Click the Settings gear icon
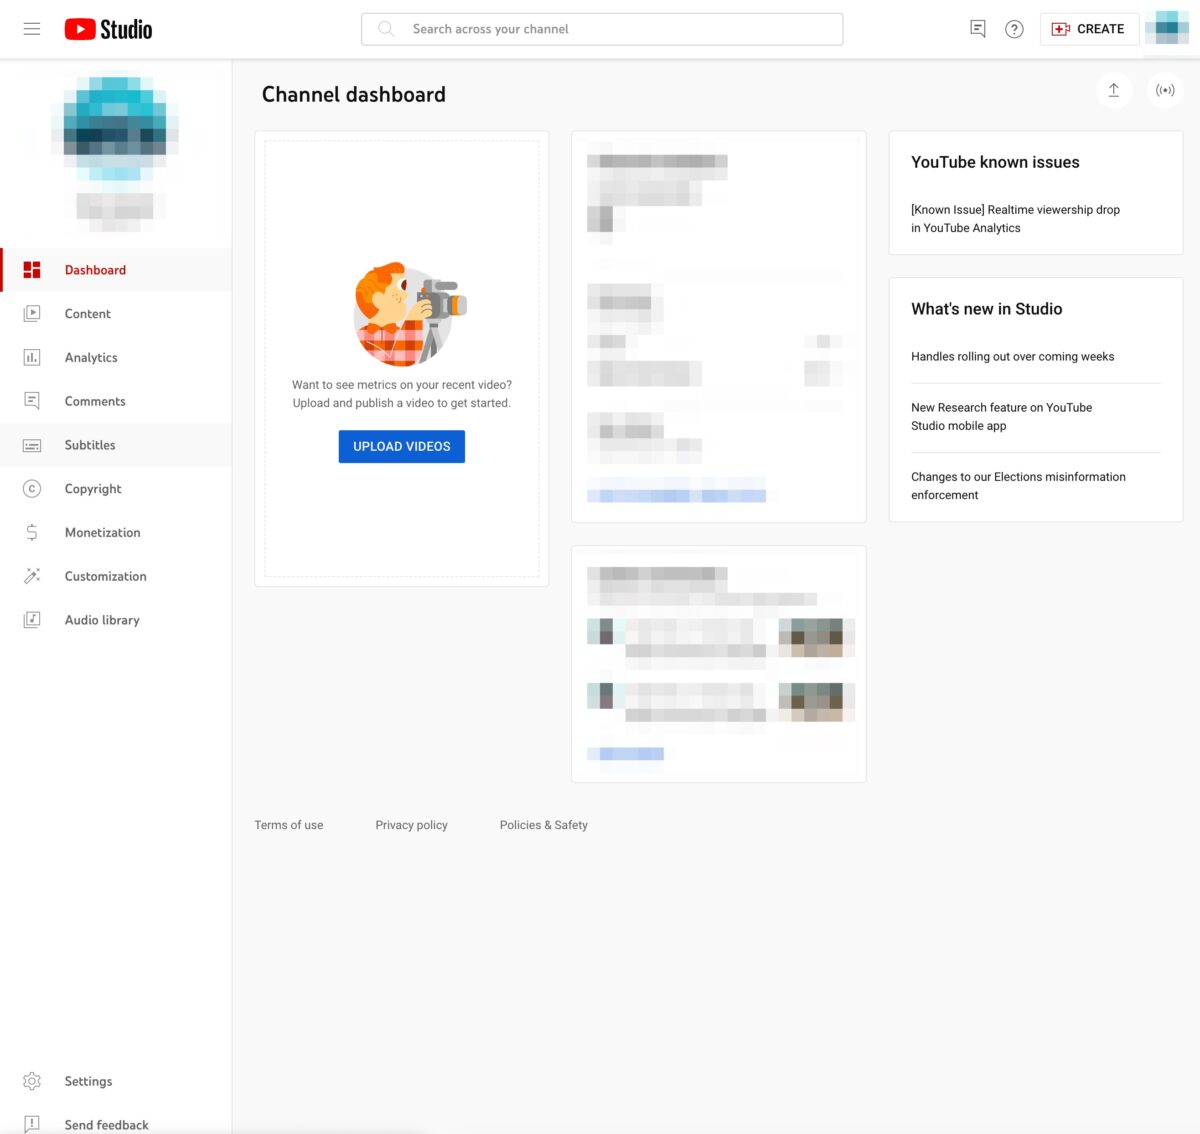 coord(32,1081)
